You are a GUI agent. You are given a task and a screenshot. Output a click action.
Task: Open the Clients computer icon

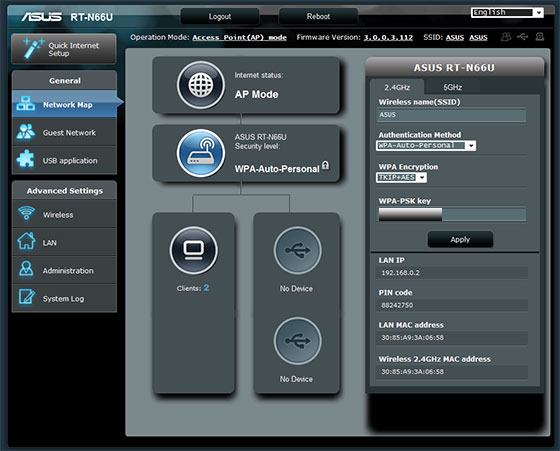click(194, 250)
